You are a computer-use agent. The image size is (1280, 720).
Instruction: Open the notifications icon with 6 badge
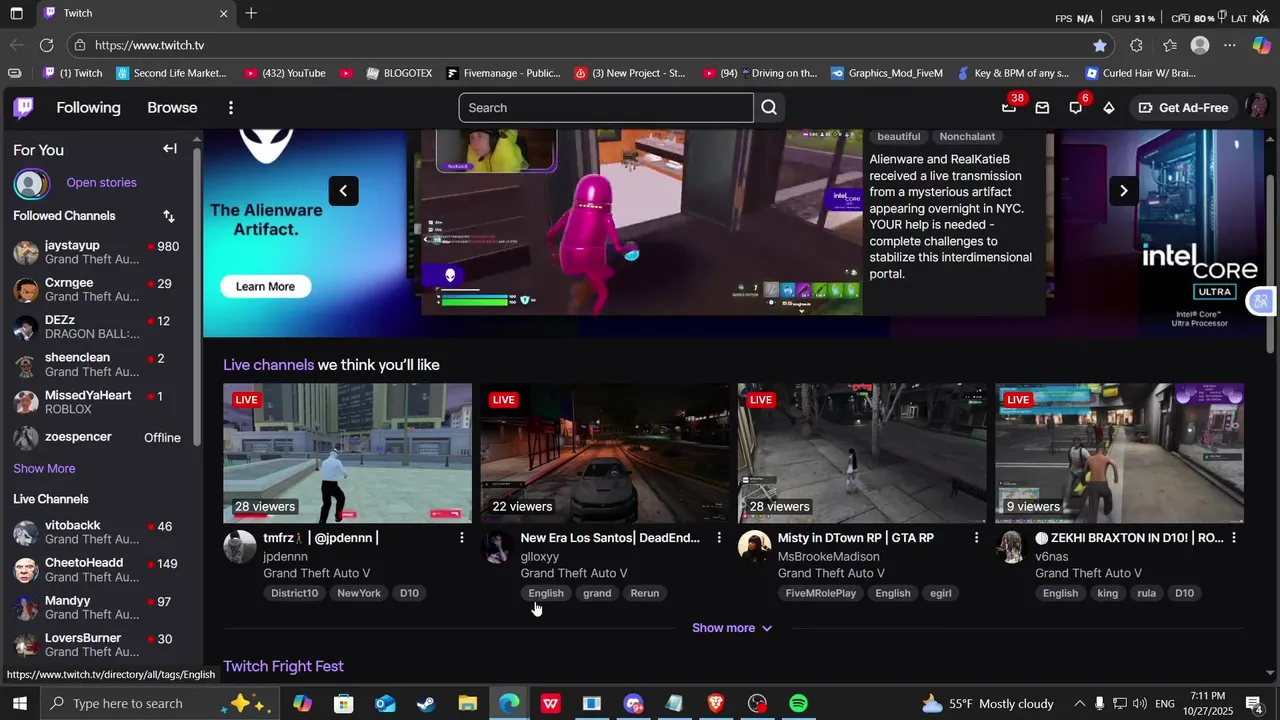[1075, 107]
